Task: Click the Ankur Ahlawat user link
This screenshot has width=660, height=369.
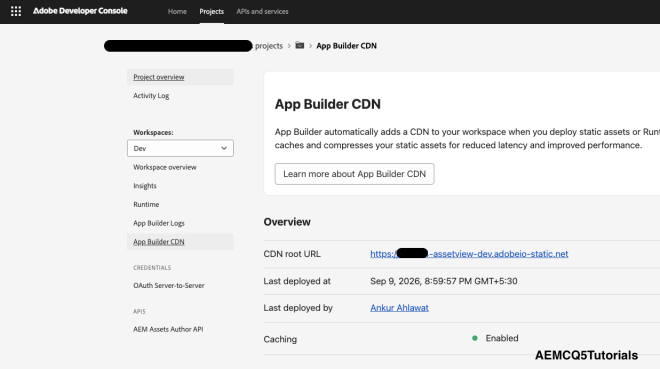Action: [399, 308]
